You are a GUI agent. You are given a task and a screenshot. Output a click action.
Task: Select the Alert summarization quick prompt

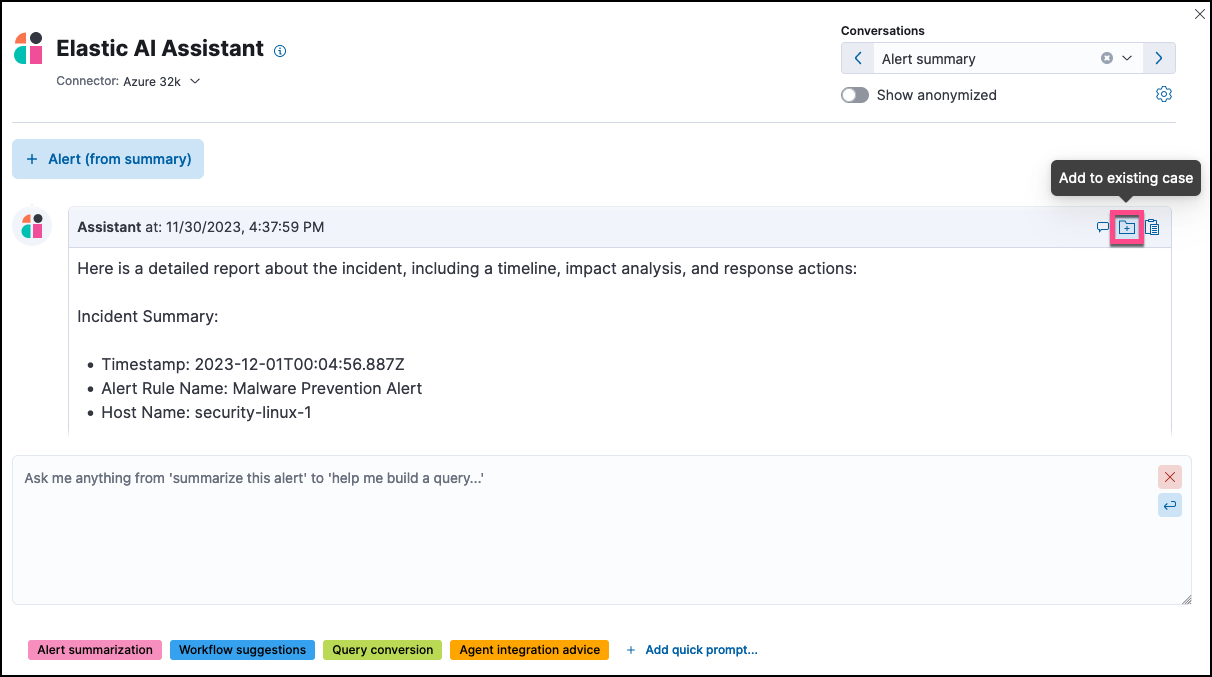(x=94, y=649)
